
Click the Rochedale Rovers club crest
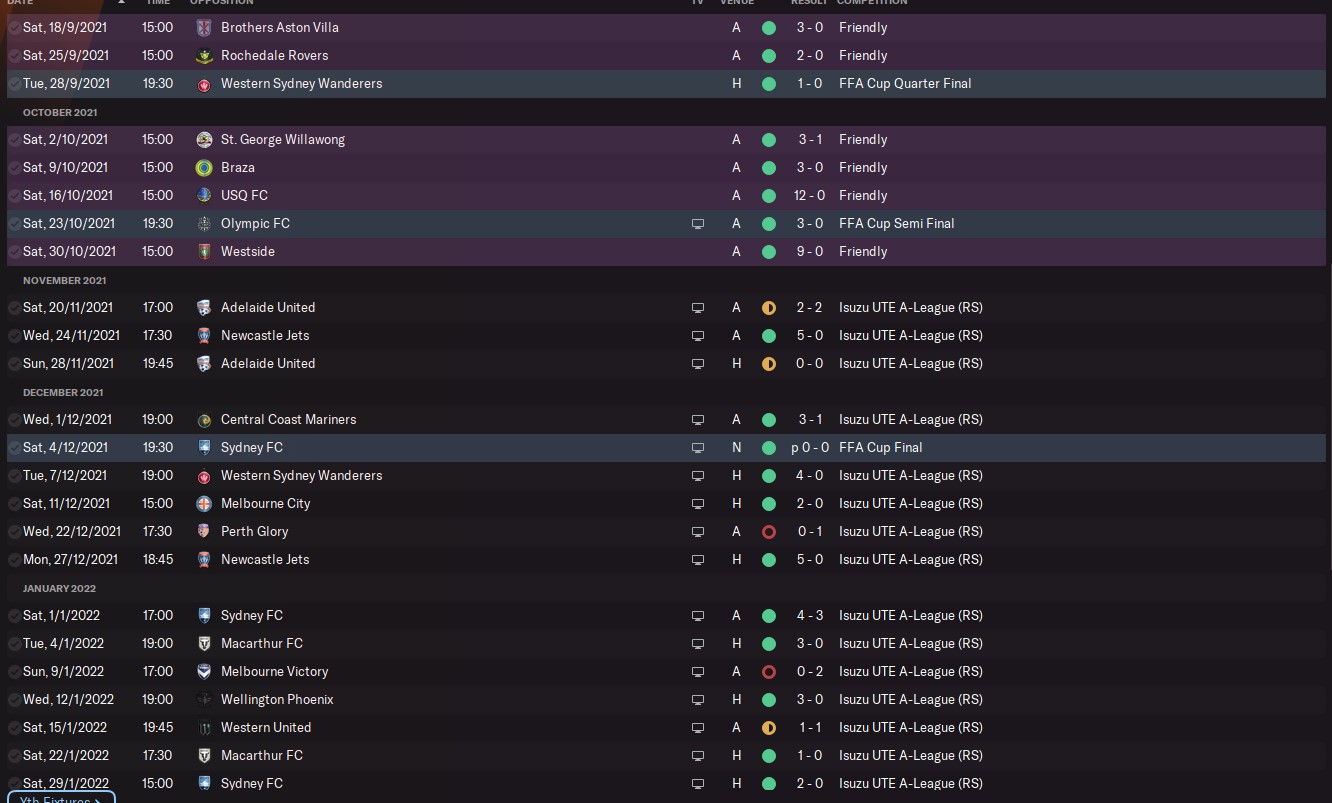tap(204, 55)
